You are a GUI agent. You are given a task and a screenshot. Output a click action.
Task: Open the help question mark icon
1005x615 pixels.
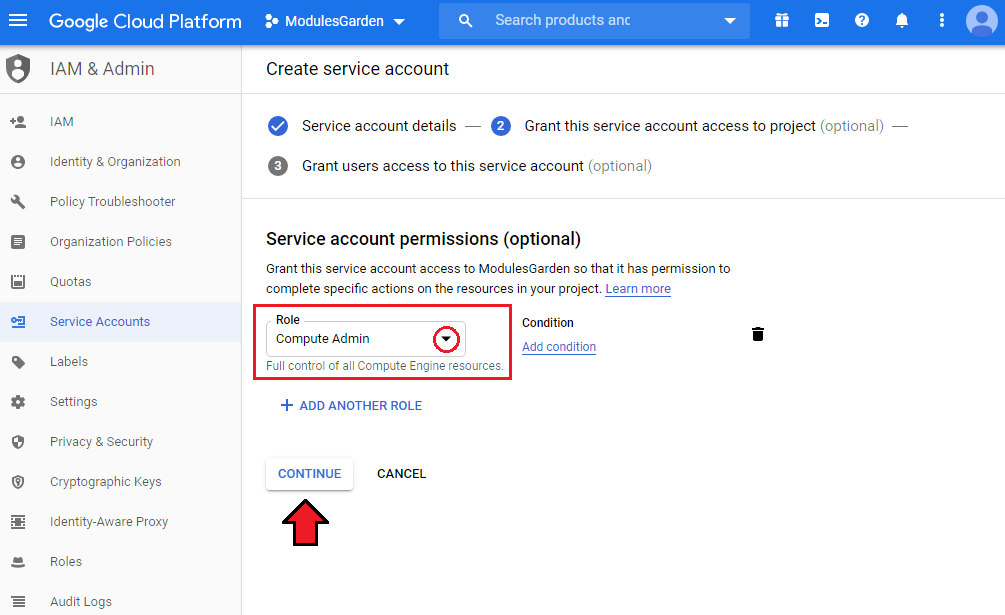tap(862, 20)
